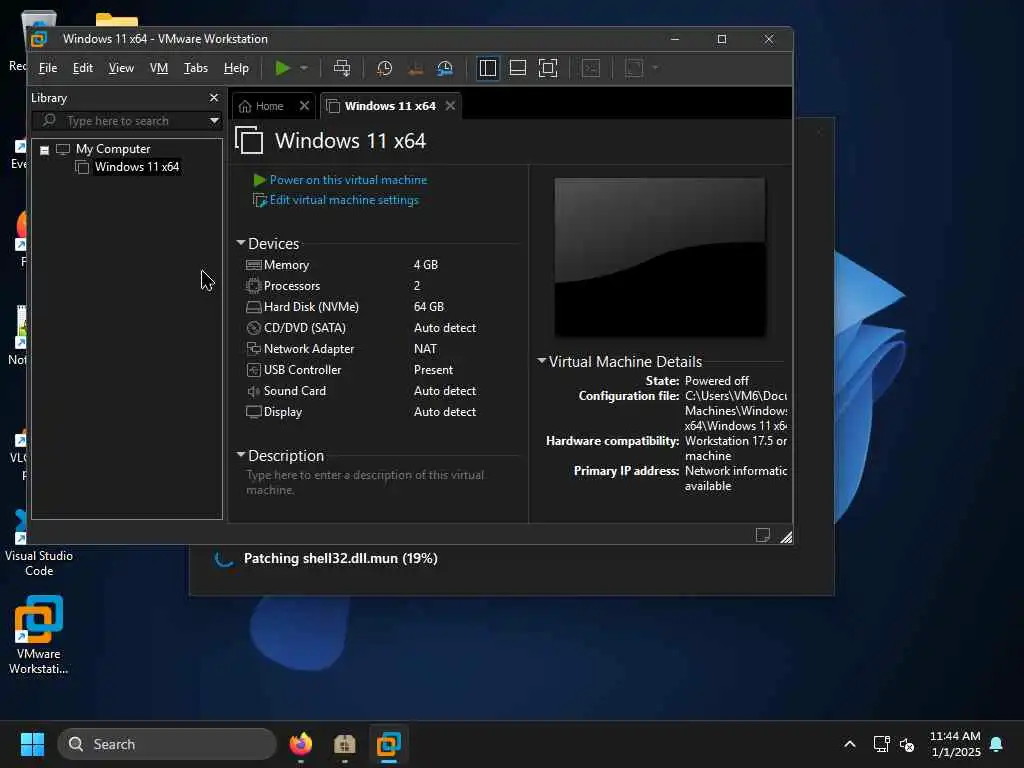Click the virtual machine preview thumbnail
This screenshot has height=768, width=1024.
[660, 257]
